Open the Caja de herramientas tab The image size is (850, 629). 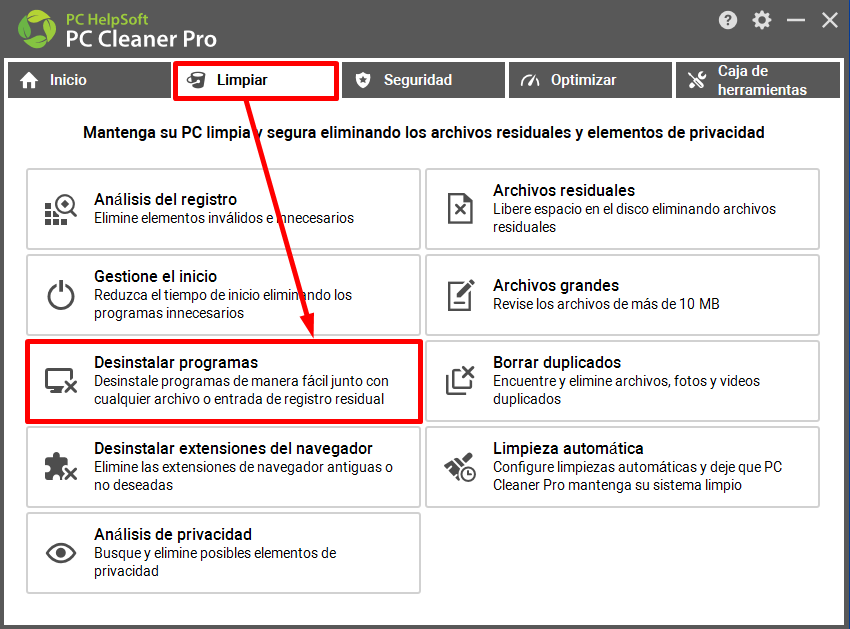[758, 80]
